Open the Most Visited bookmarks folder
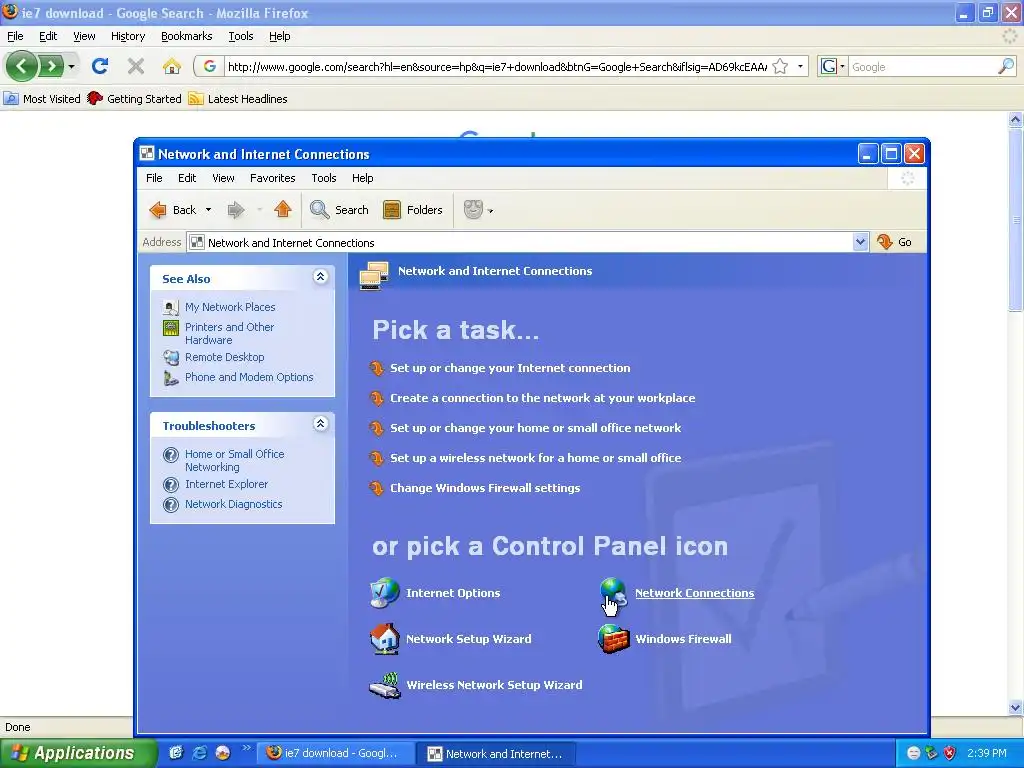Screen dimensions: 1024x768 click(42, 99)
